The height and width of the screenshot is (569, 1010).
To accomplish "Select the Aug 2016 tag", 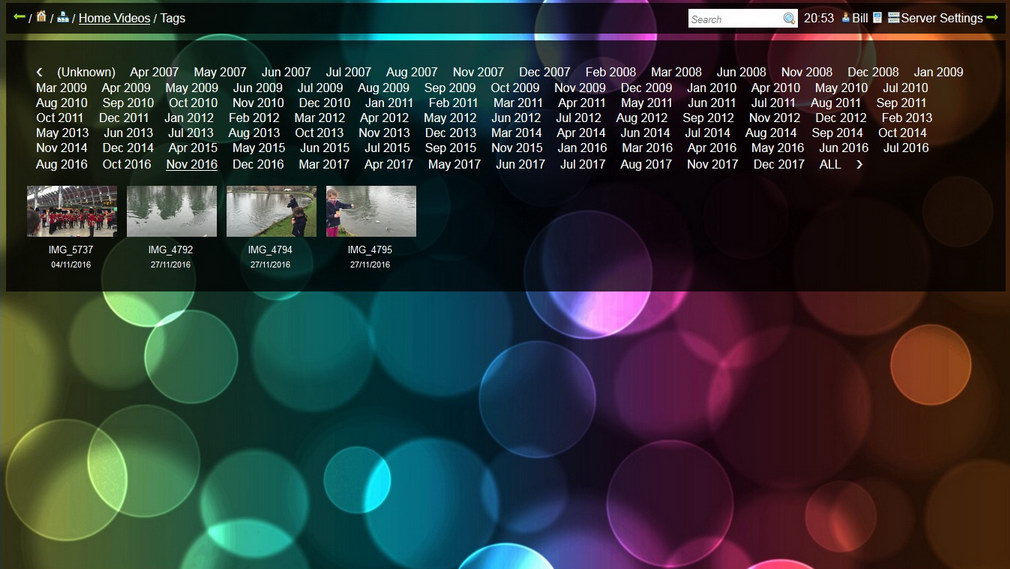I will pos(61,164).
